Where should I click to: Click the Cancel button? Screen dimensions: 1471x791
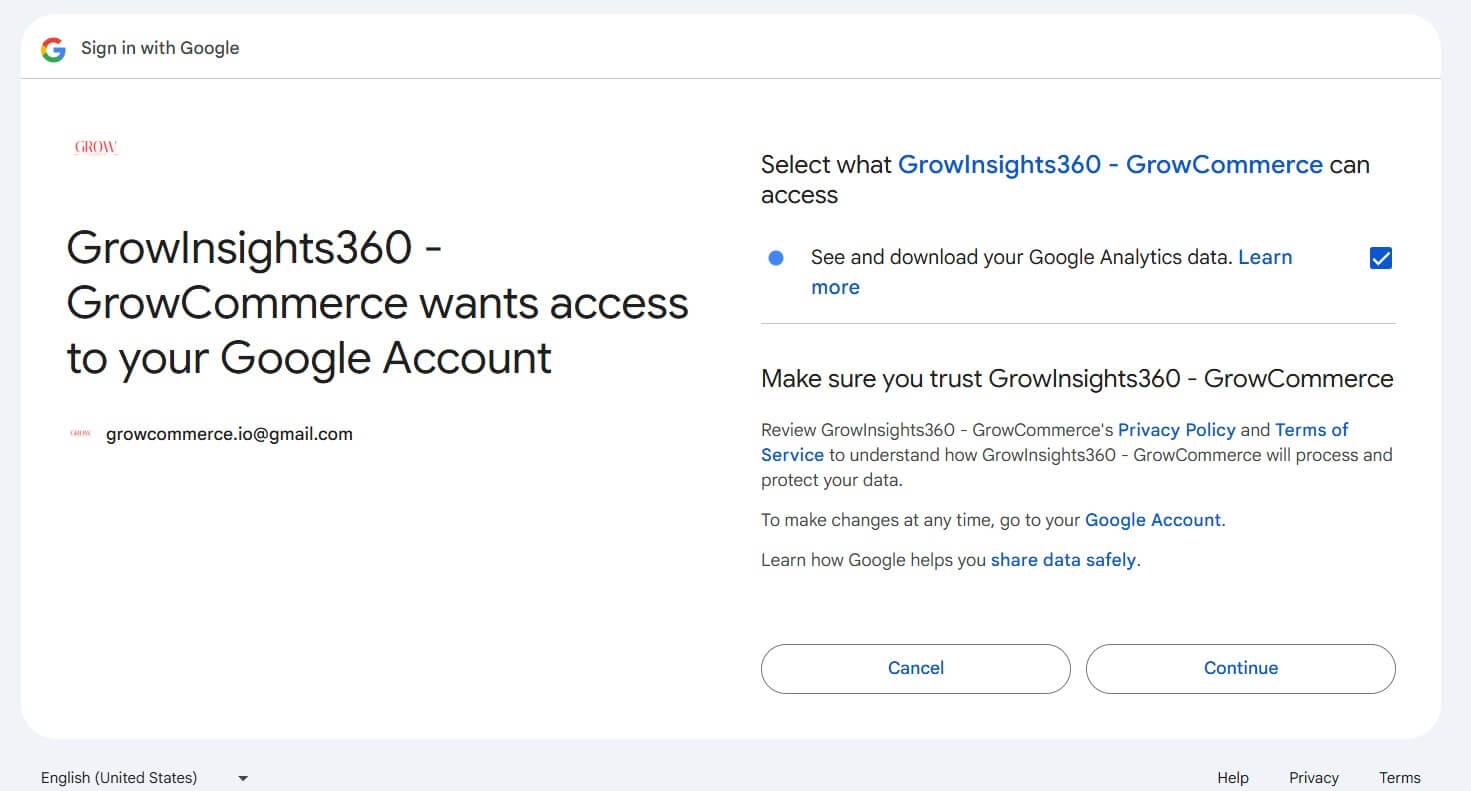tap(916, 668)
